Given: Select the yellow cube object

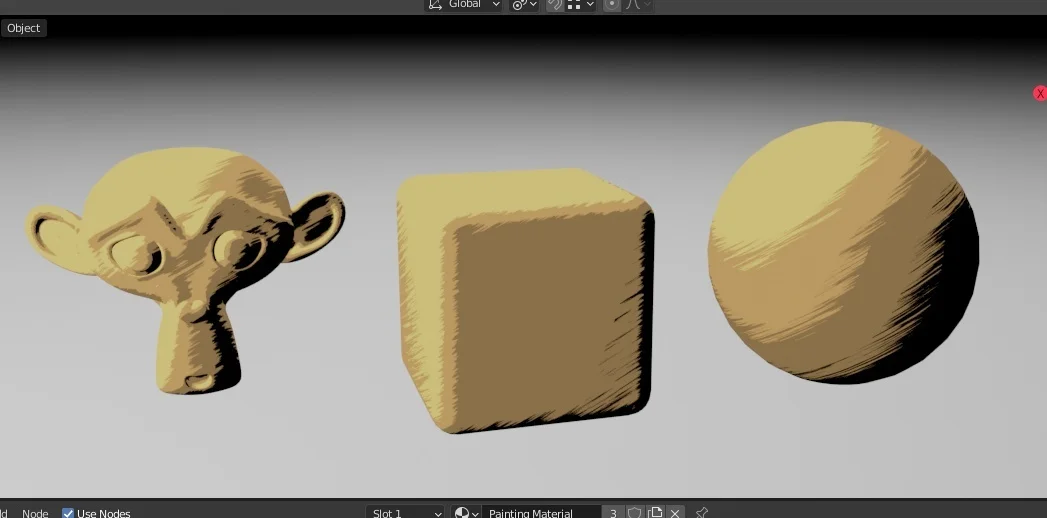Looking at the screenshot, I should coord(525,300).
